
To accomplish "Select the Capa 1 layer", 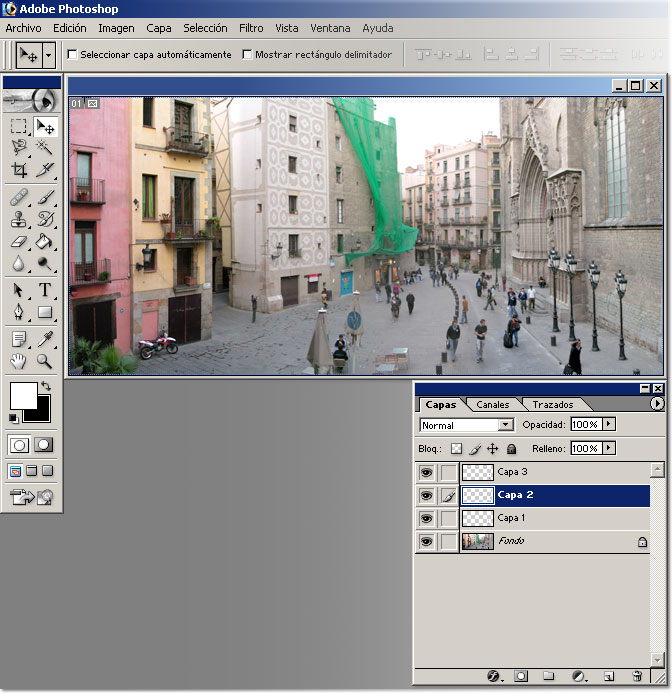I will click(x=511, y=518).
